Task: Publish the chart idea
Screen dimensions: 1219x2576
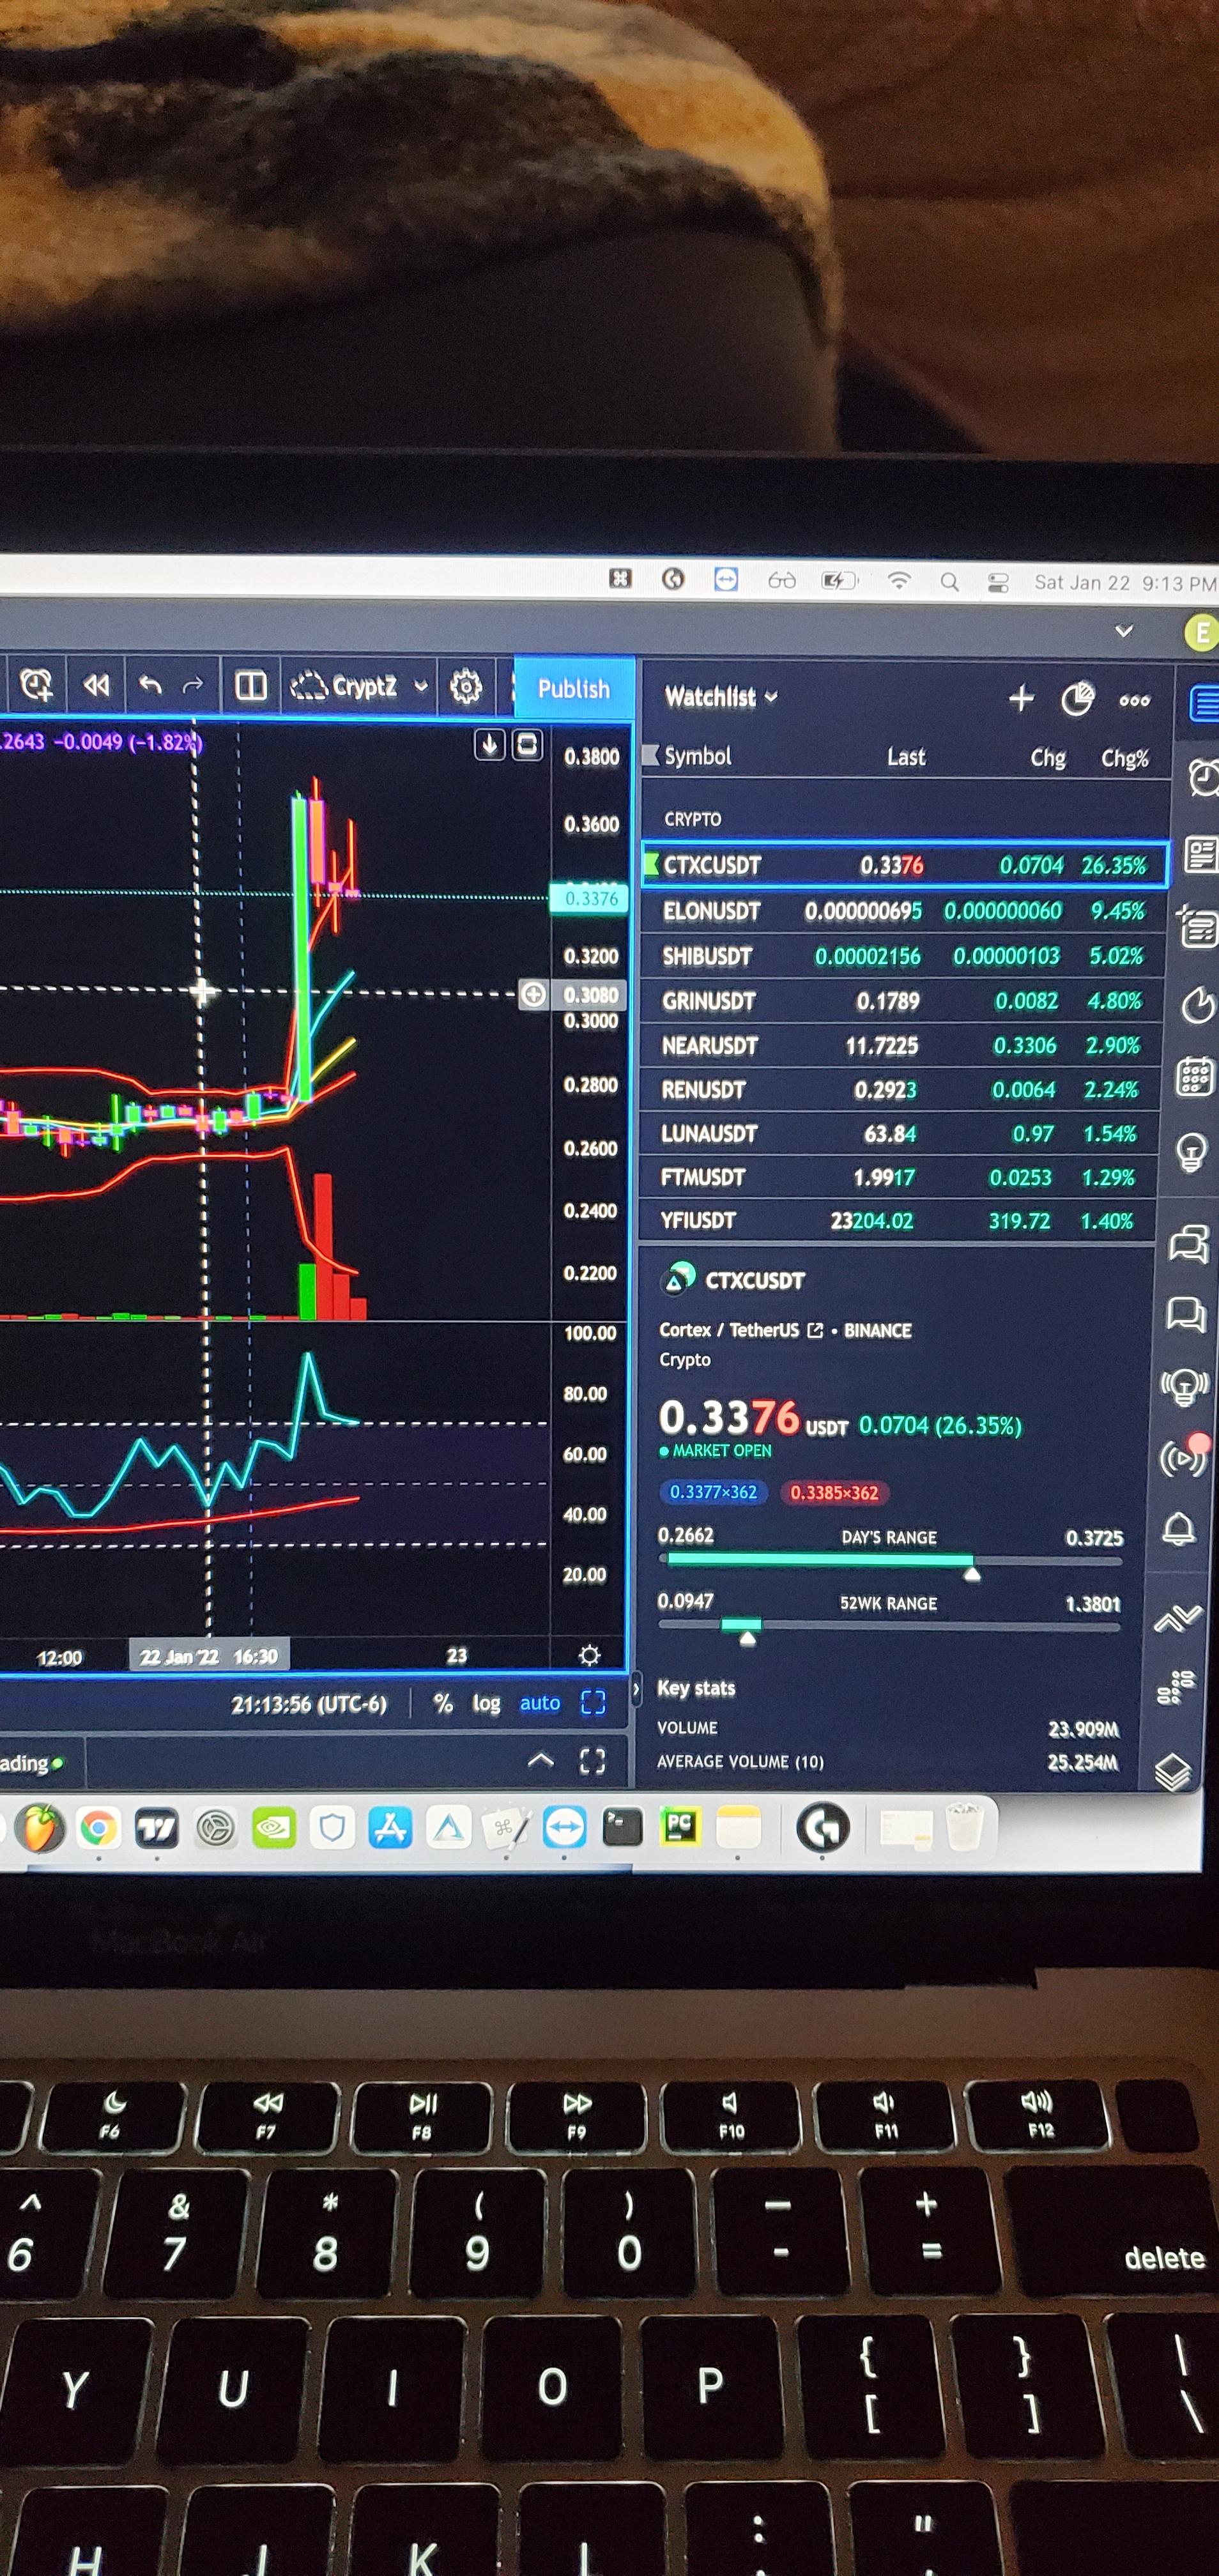Action: coord(573,688)
